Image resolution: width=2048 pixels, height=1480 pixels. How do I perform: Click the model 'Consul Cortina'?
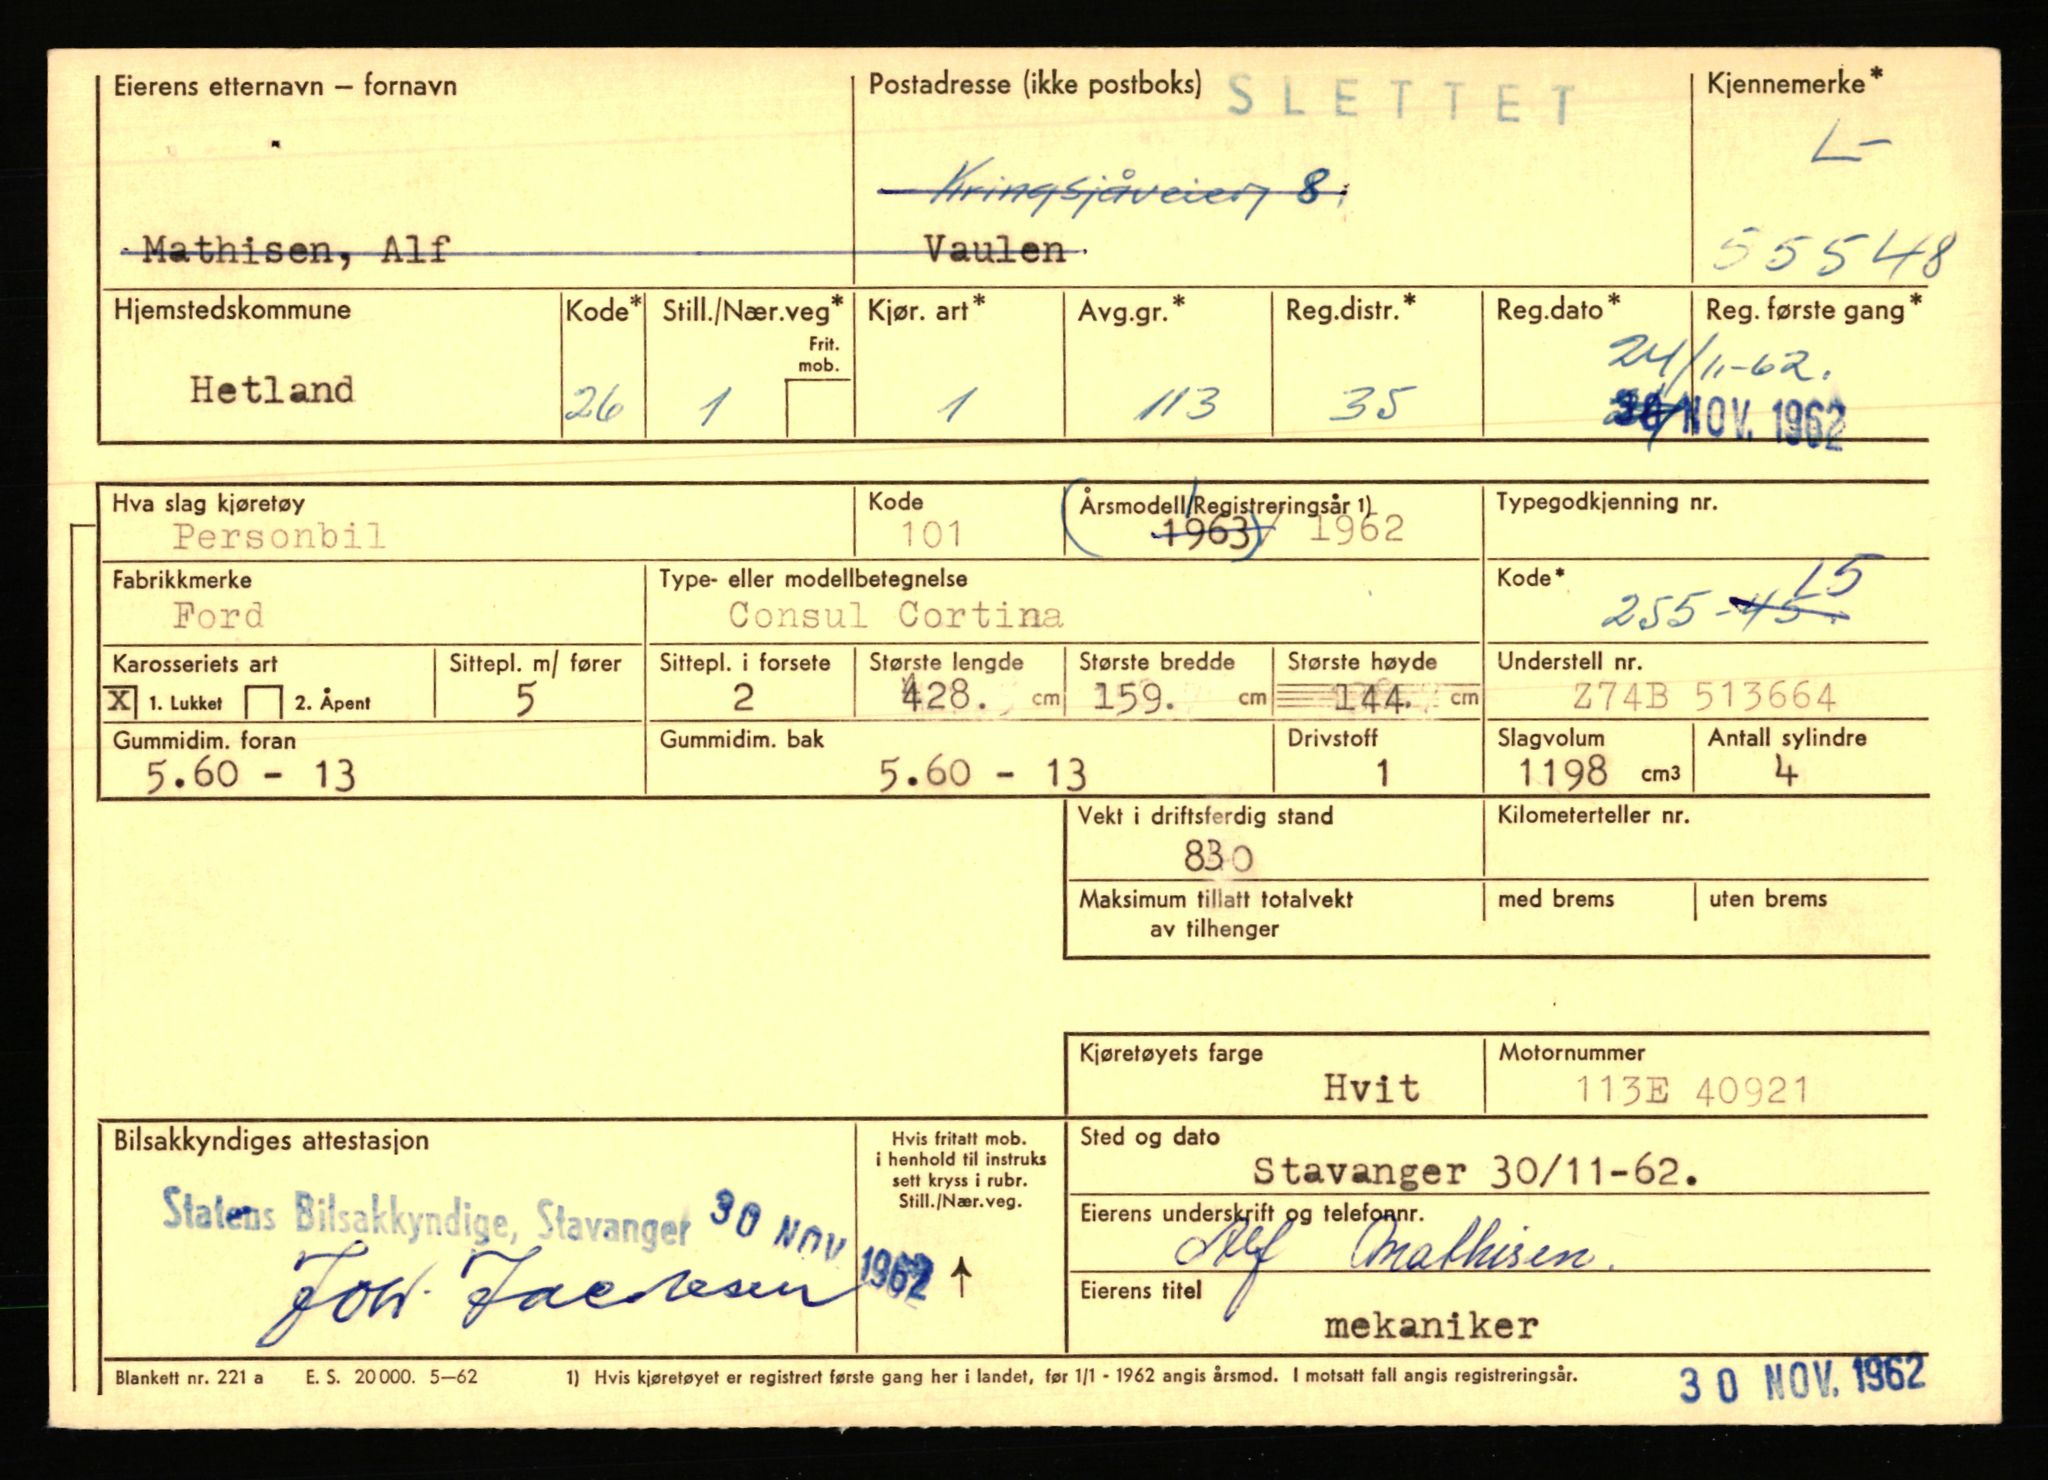(896, 614)
